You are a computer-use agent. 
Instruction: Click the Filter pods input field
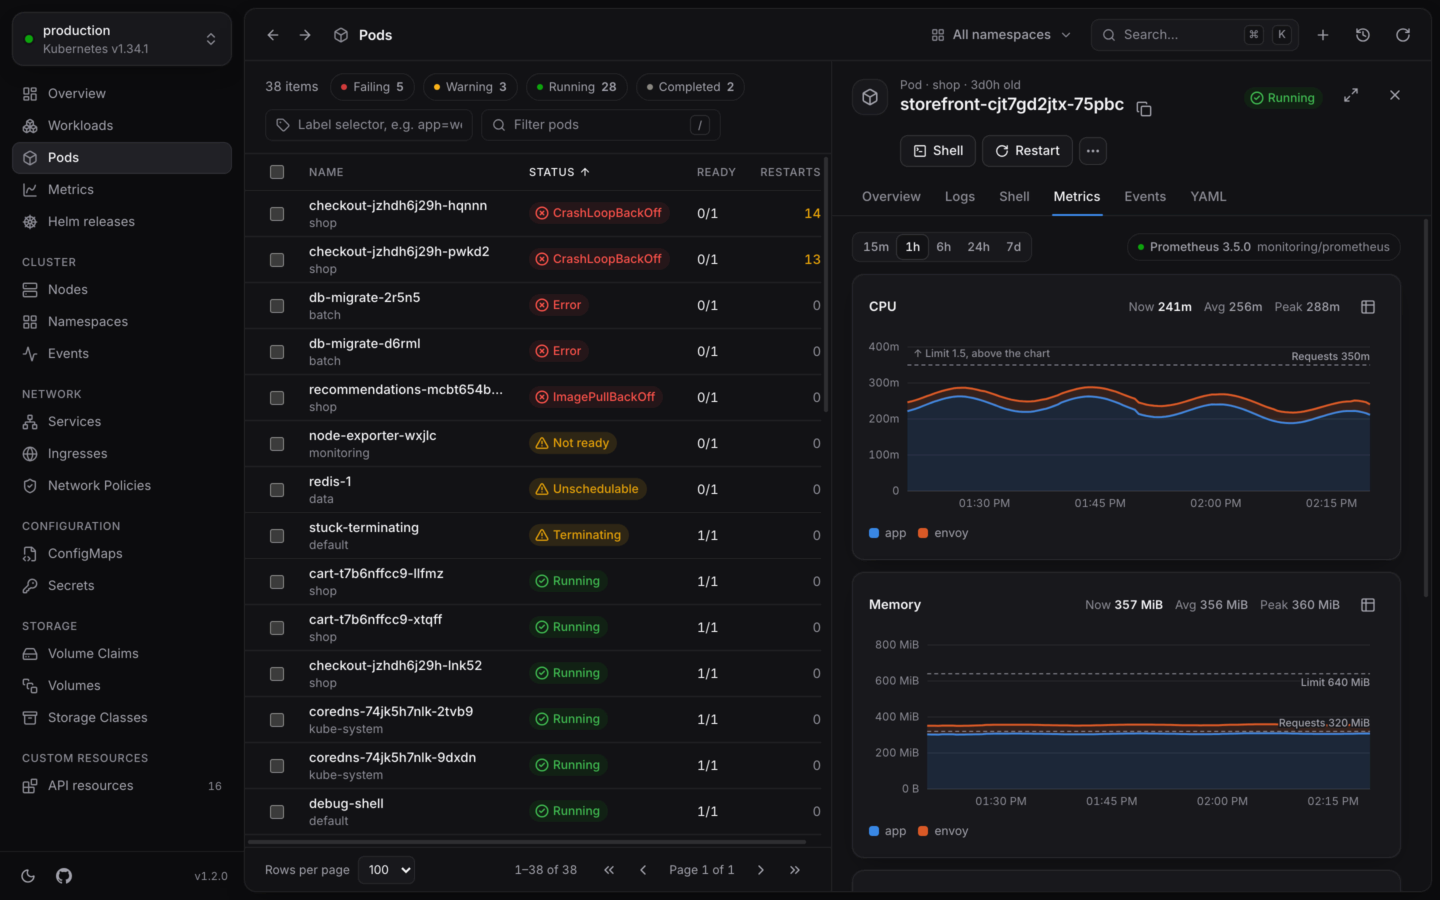coord(601,125)
